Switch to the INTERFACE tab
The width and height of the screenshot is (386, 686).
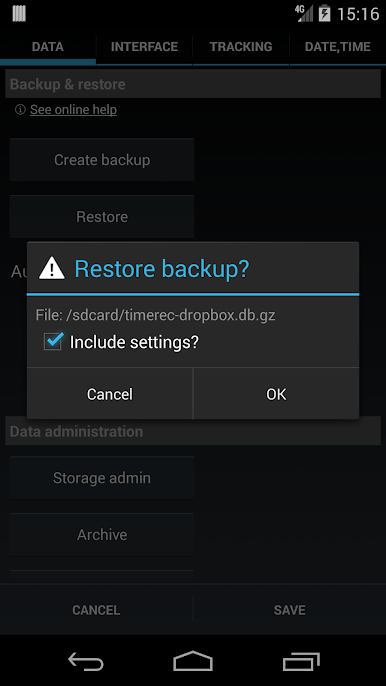click(x=144, y=47)
